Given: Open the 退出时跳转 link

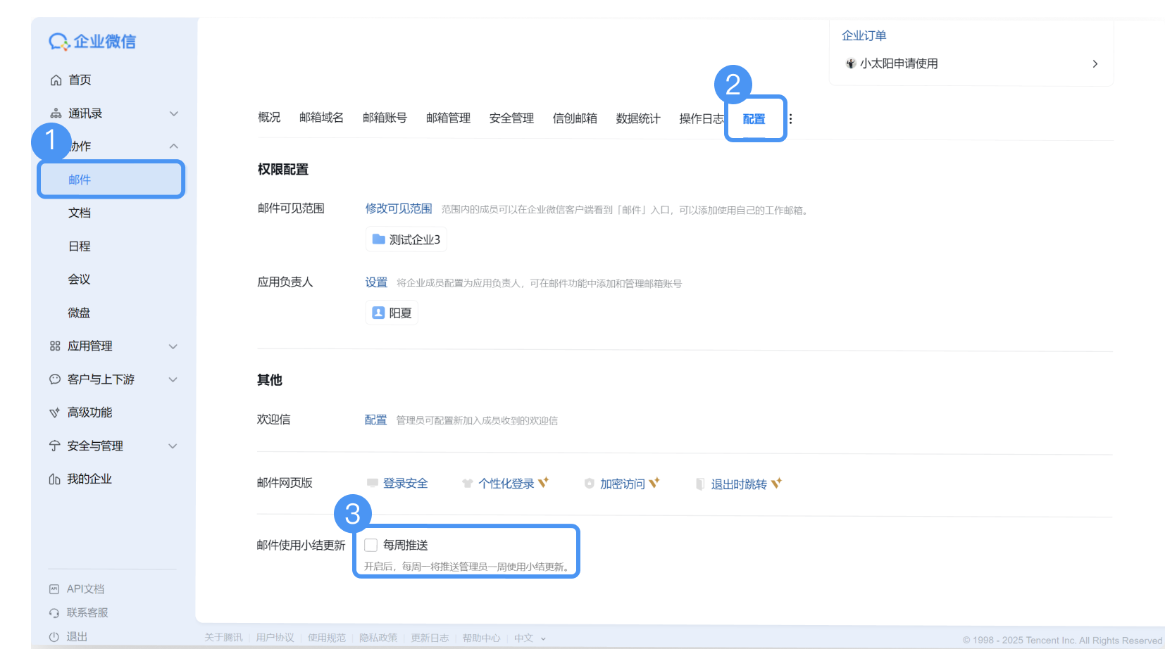Looking at the screenshot, I should (x=739, y=484).
